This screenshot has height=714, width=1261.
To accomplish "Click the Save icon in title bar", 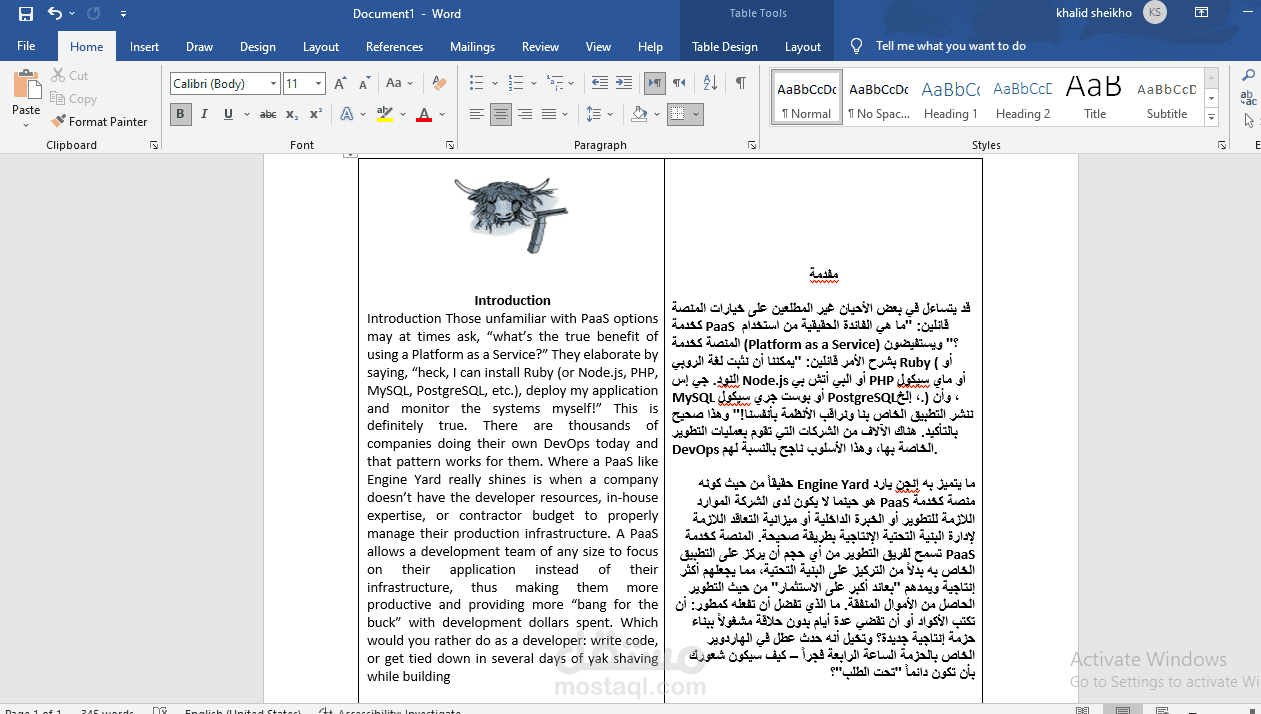I will click(x=26, y=14).
